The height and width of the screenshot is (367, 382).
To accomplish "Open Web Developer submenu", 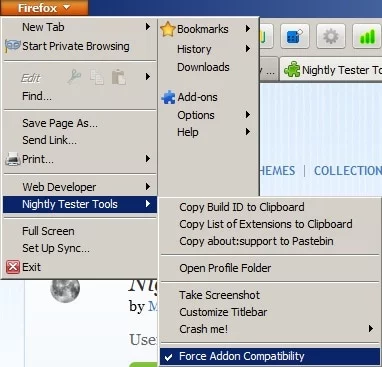I will 79,187.
